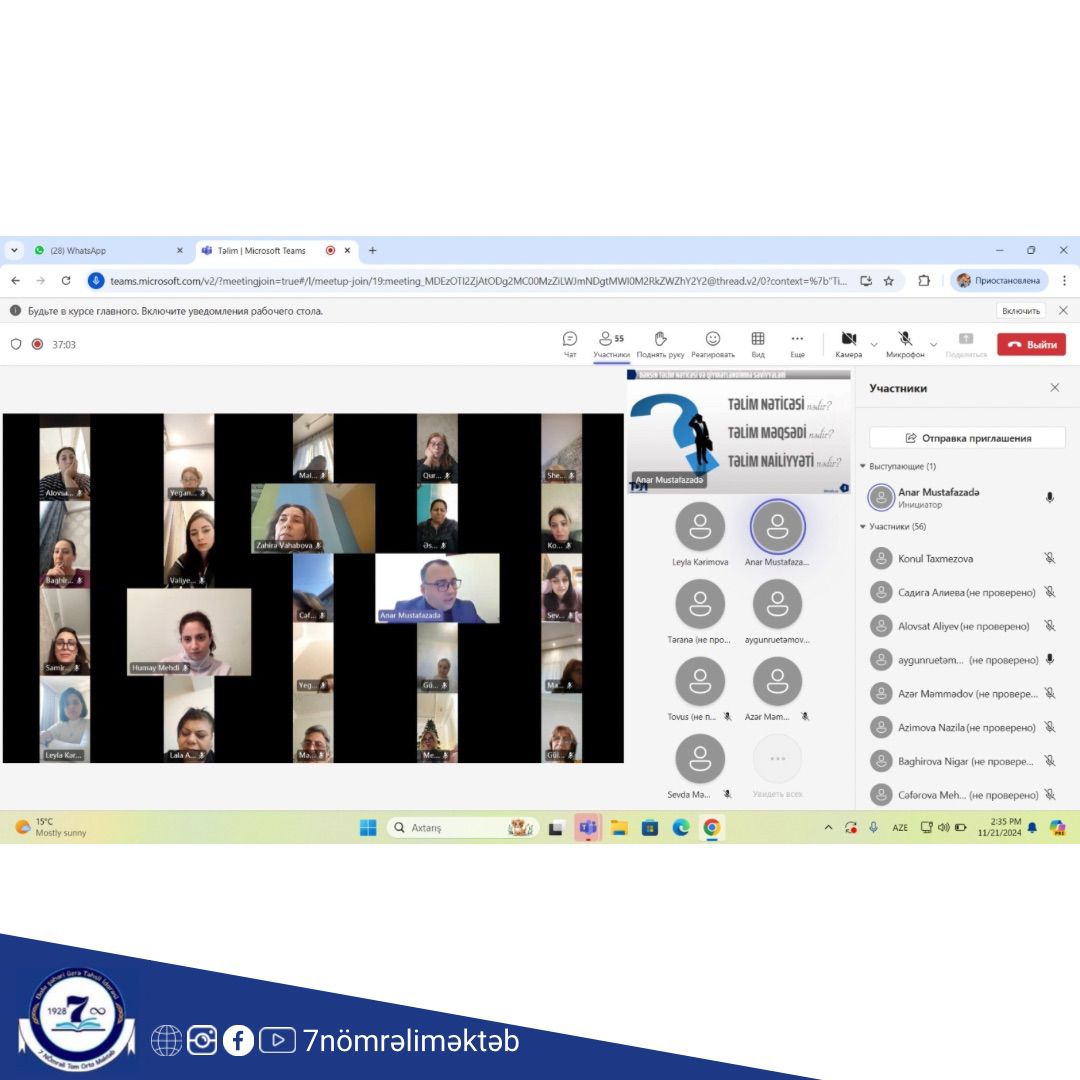The image size is (1080, 1080).
Task: Toggle the Участники participants panel button
Action: tap(611, 344)
